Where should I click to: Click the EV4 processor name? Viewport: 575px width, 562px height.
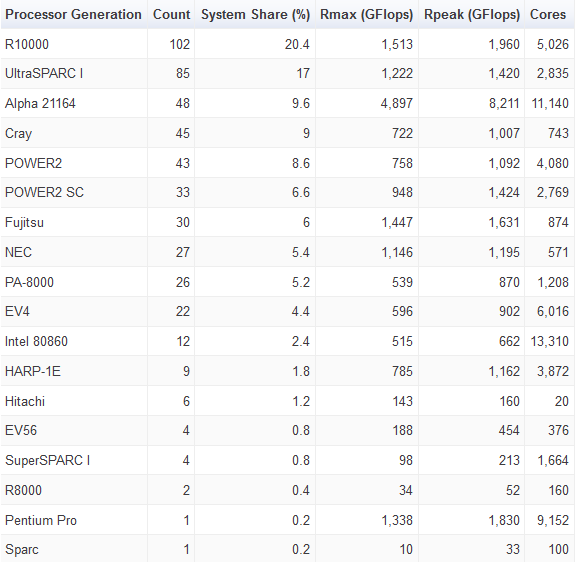click(x=17, y=312)
